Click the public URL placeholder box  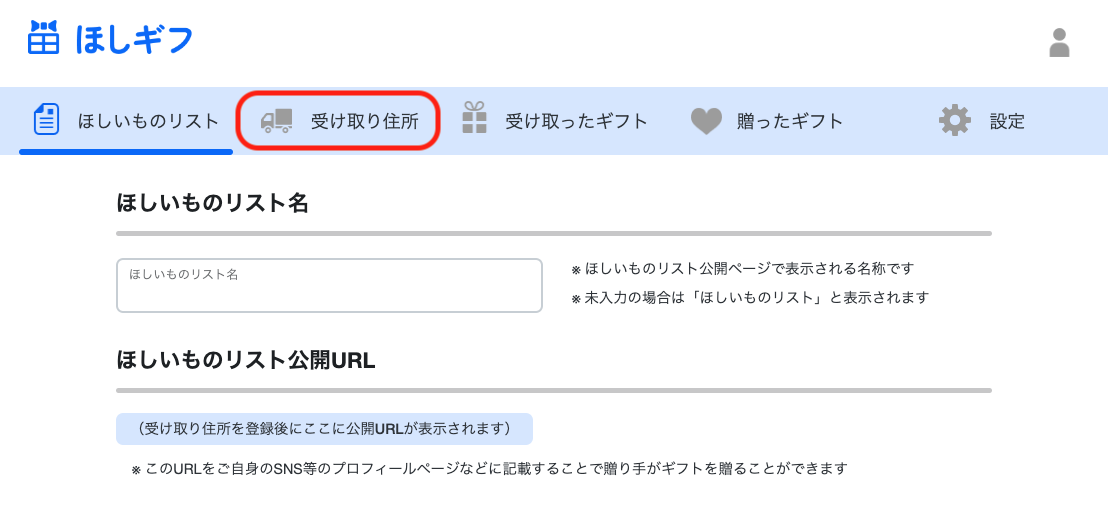pyautogui.click(x=324, y=429)
